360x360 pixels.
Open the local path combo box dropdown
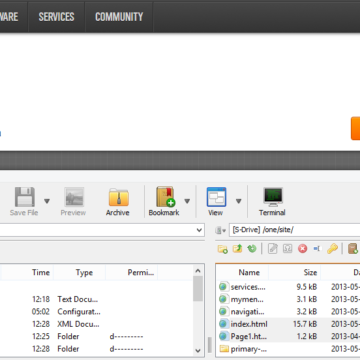(199, 230)
